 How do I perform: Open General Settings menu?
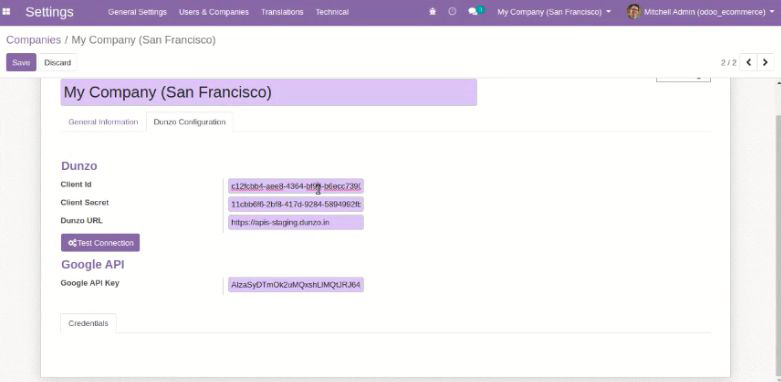(x=137, y=12)
